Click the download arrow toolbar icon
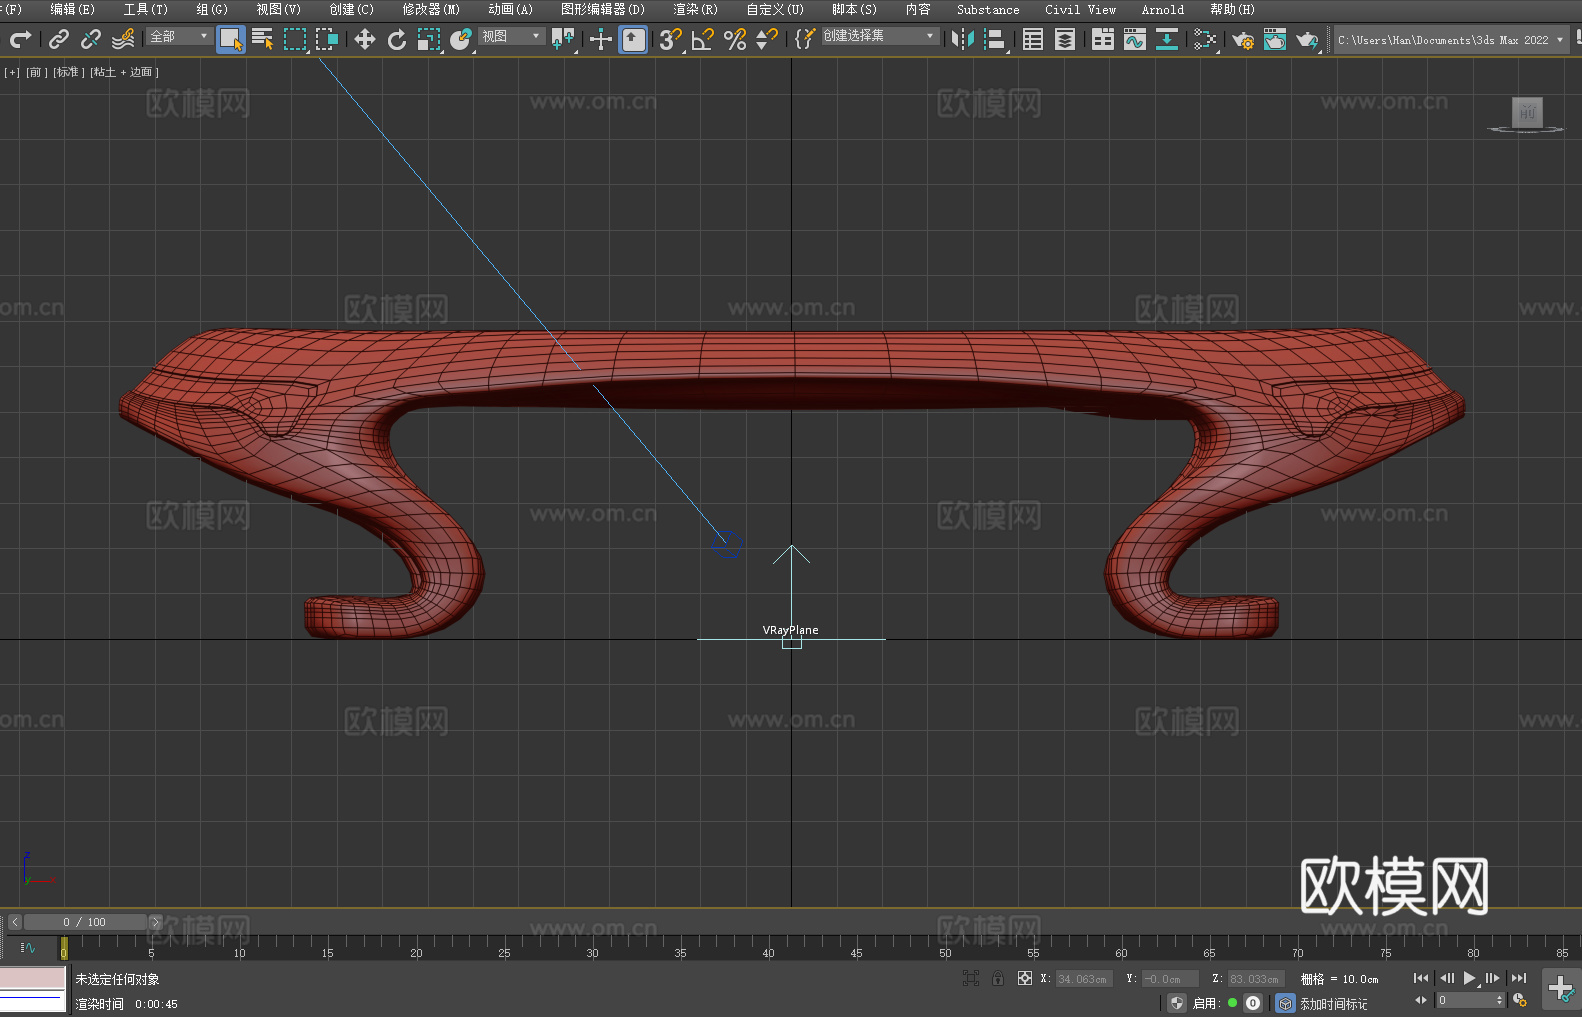 tap(1167, 39)
